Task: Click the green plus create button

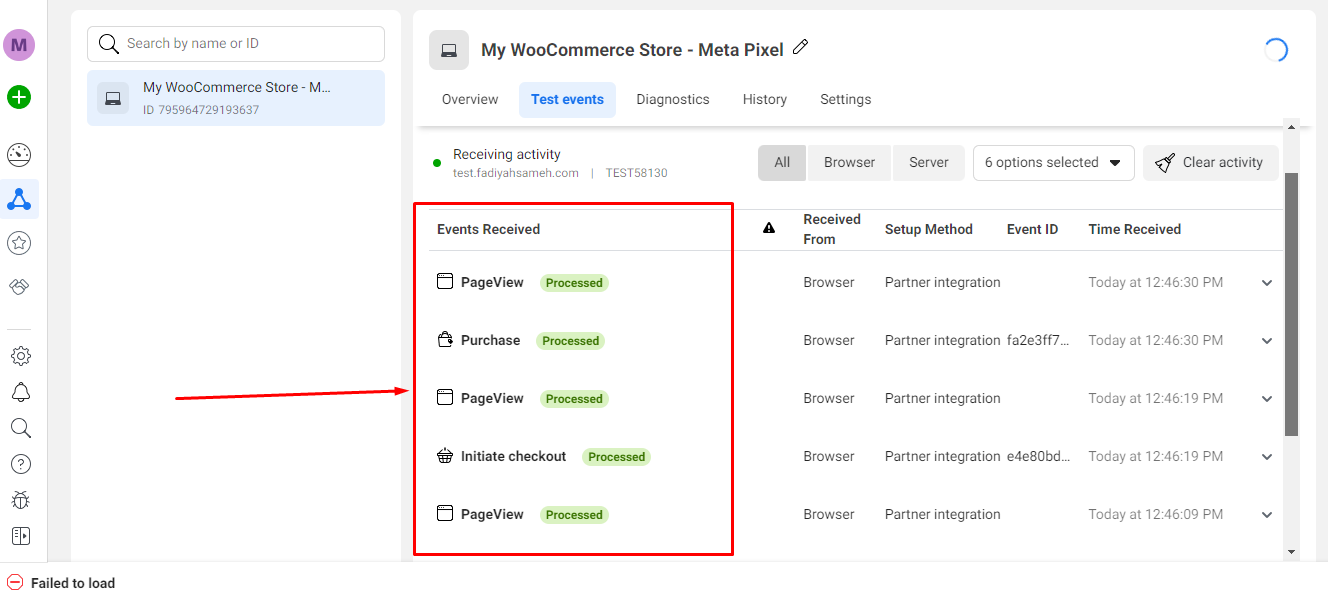Action: pos(19,97)
